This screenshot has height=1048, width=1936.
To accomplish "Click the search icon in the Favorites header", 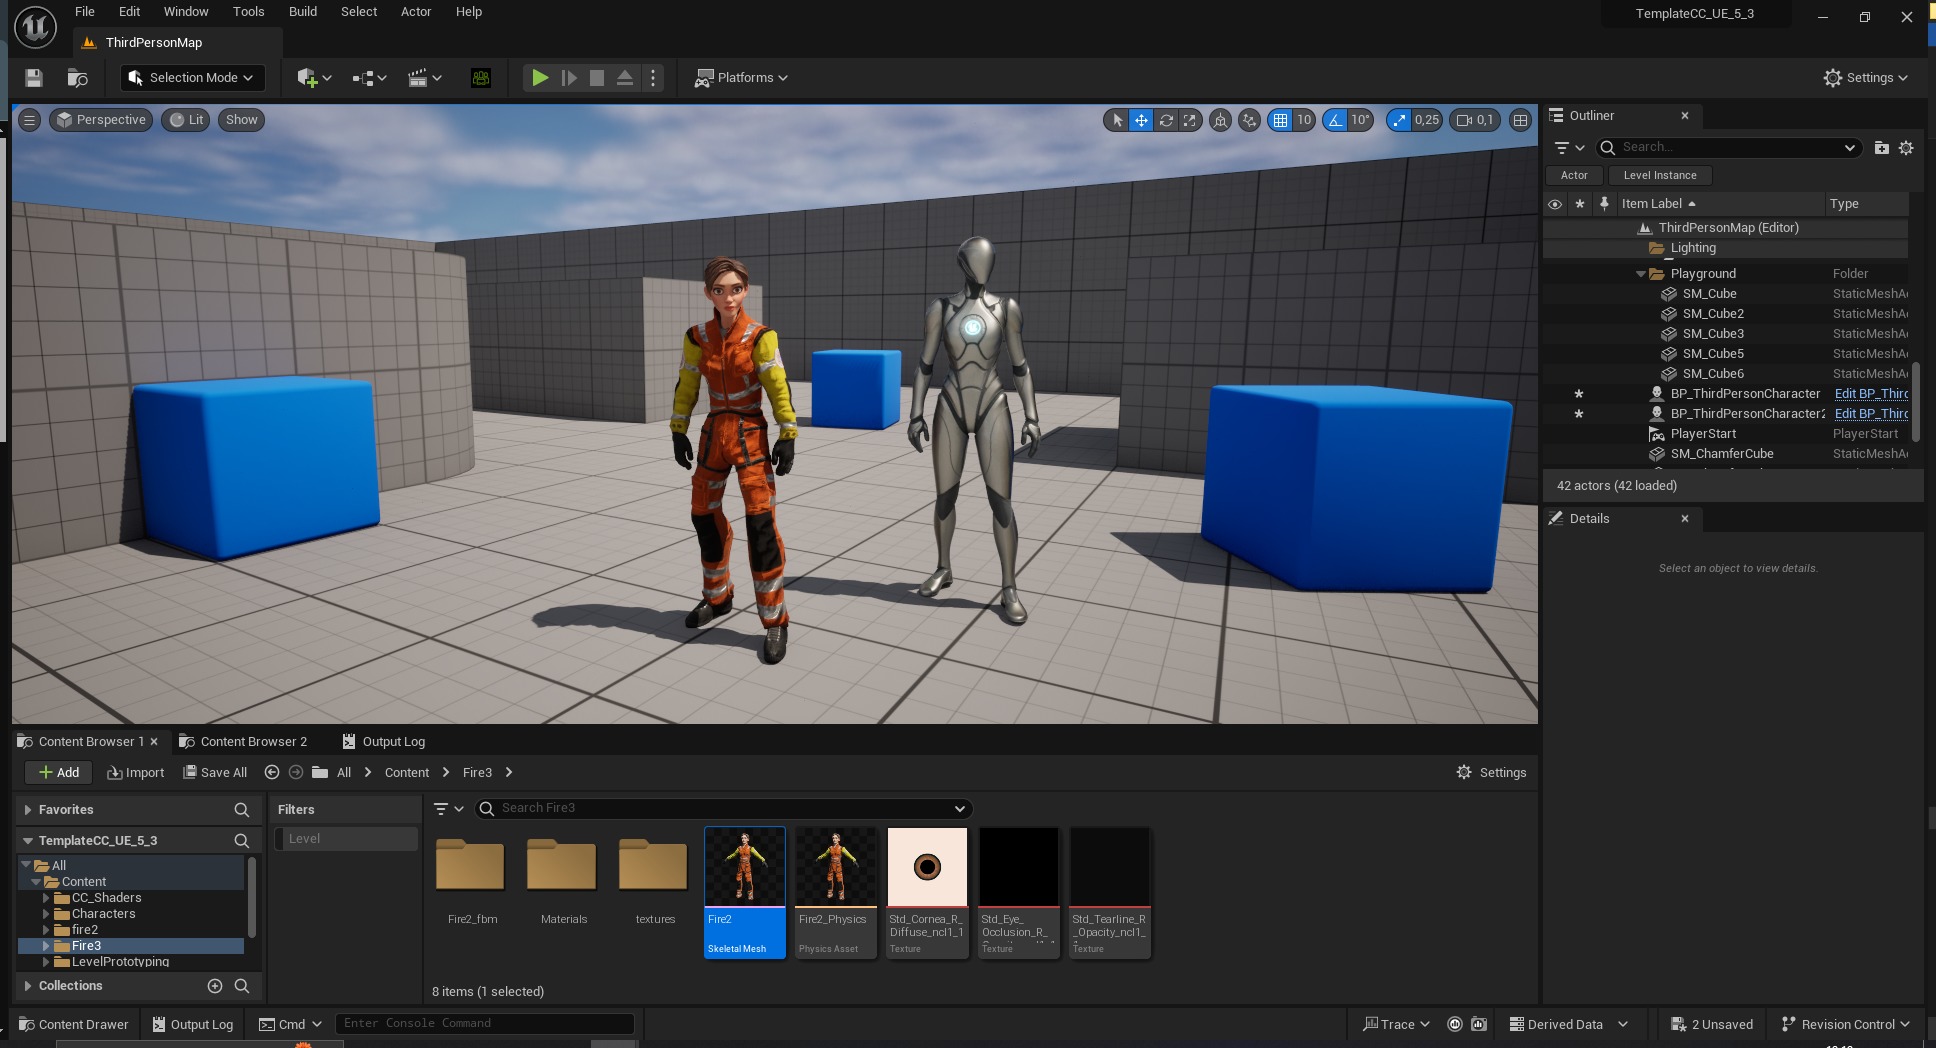I will click(x=242, y=810).
